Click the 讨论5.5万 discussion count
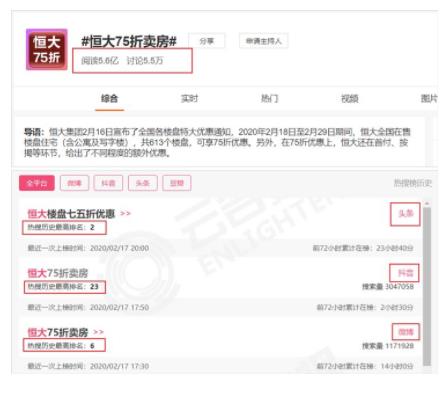Viewport: 448px width, 398px height. (145, 61)
